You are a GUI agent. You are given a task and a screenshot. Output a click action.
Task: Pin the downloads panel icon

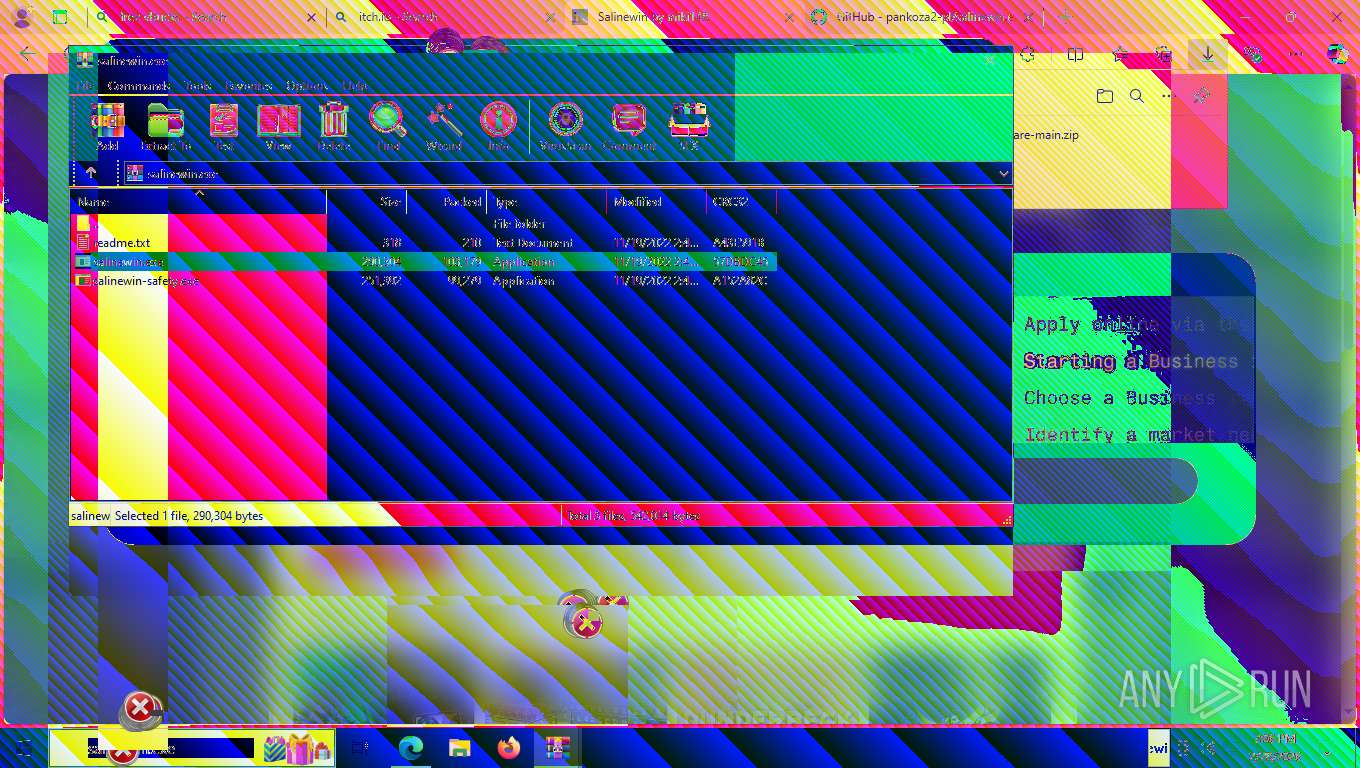pyautogui.click(x=1202, y=96)
